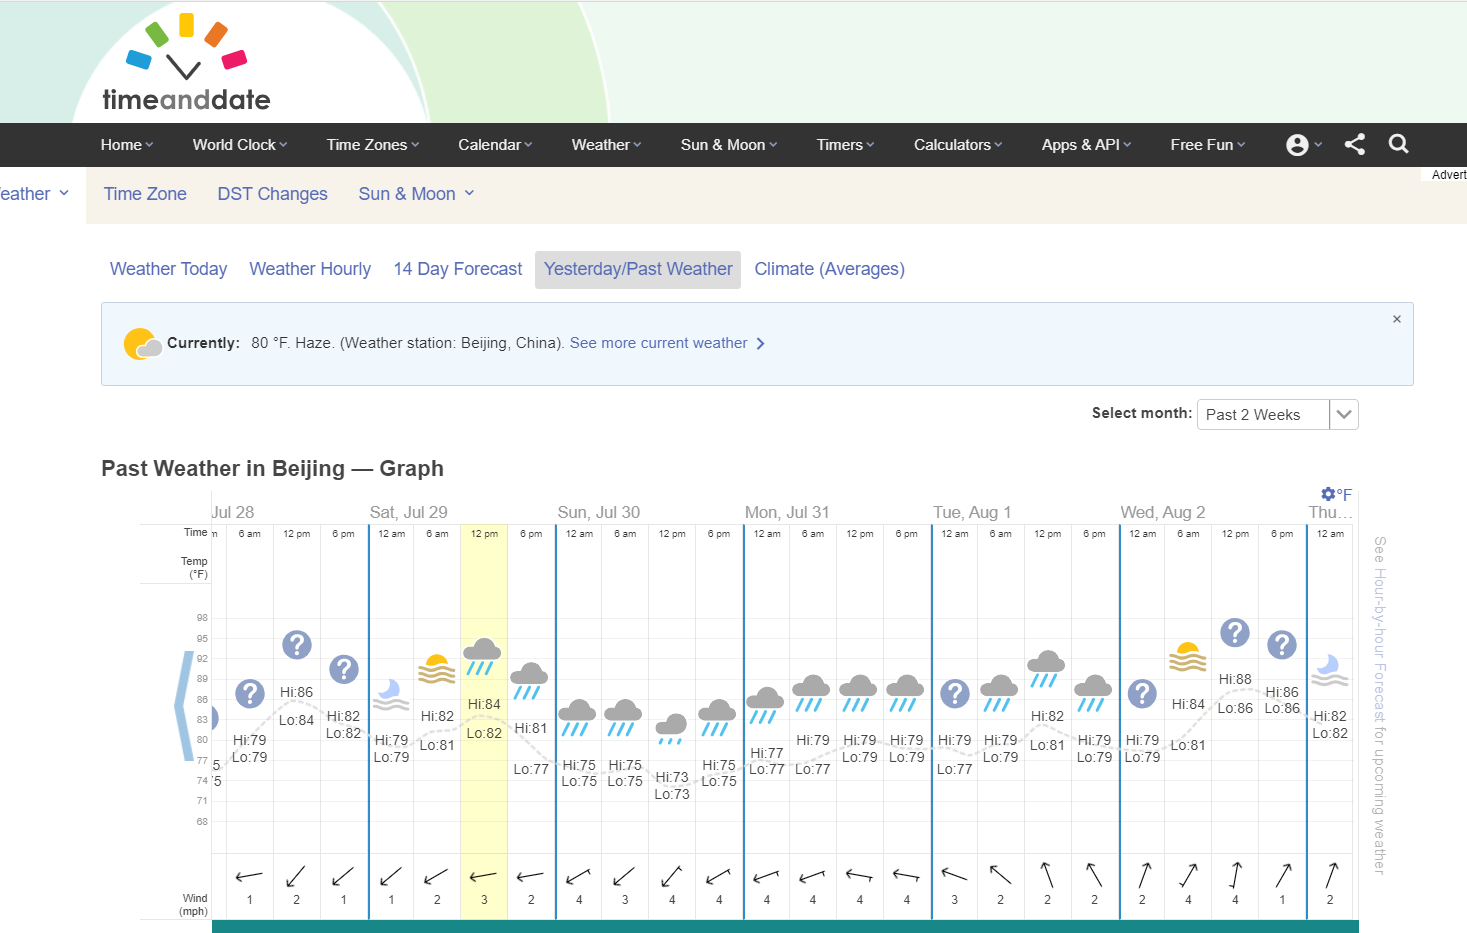
Task: Open DST Changes link
Action: click(x=272, y=194)
